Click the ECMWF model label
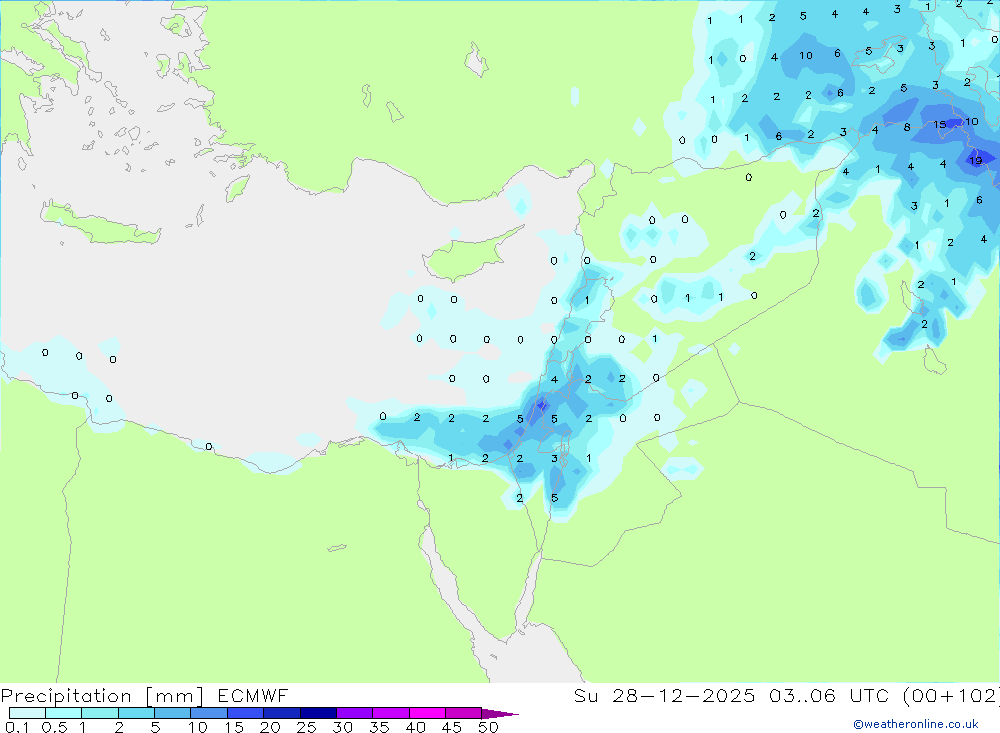The width and height of the screenshot is (1000, 733). click(x=253, y=695)
